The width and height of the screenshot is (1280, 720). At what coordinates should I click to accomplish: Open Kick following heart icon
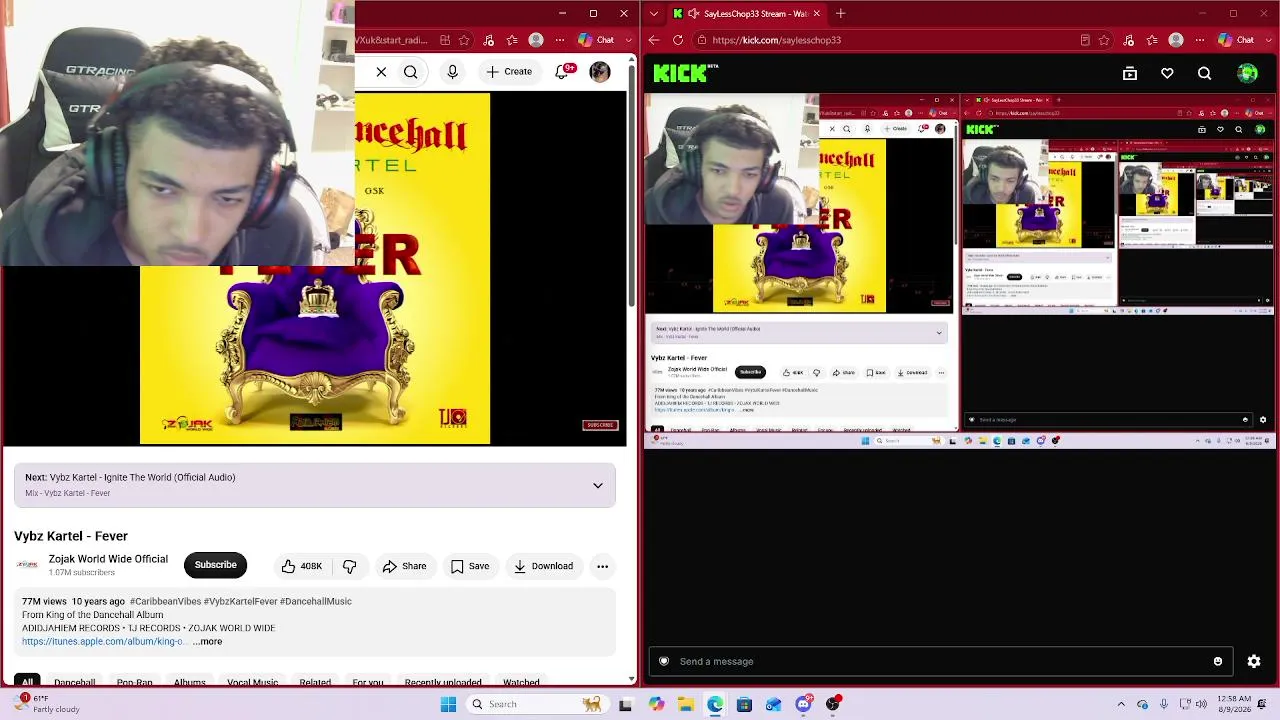click(1167, 73)
